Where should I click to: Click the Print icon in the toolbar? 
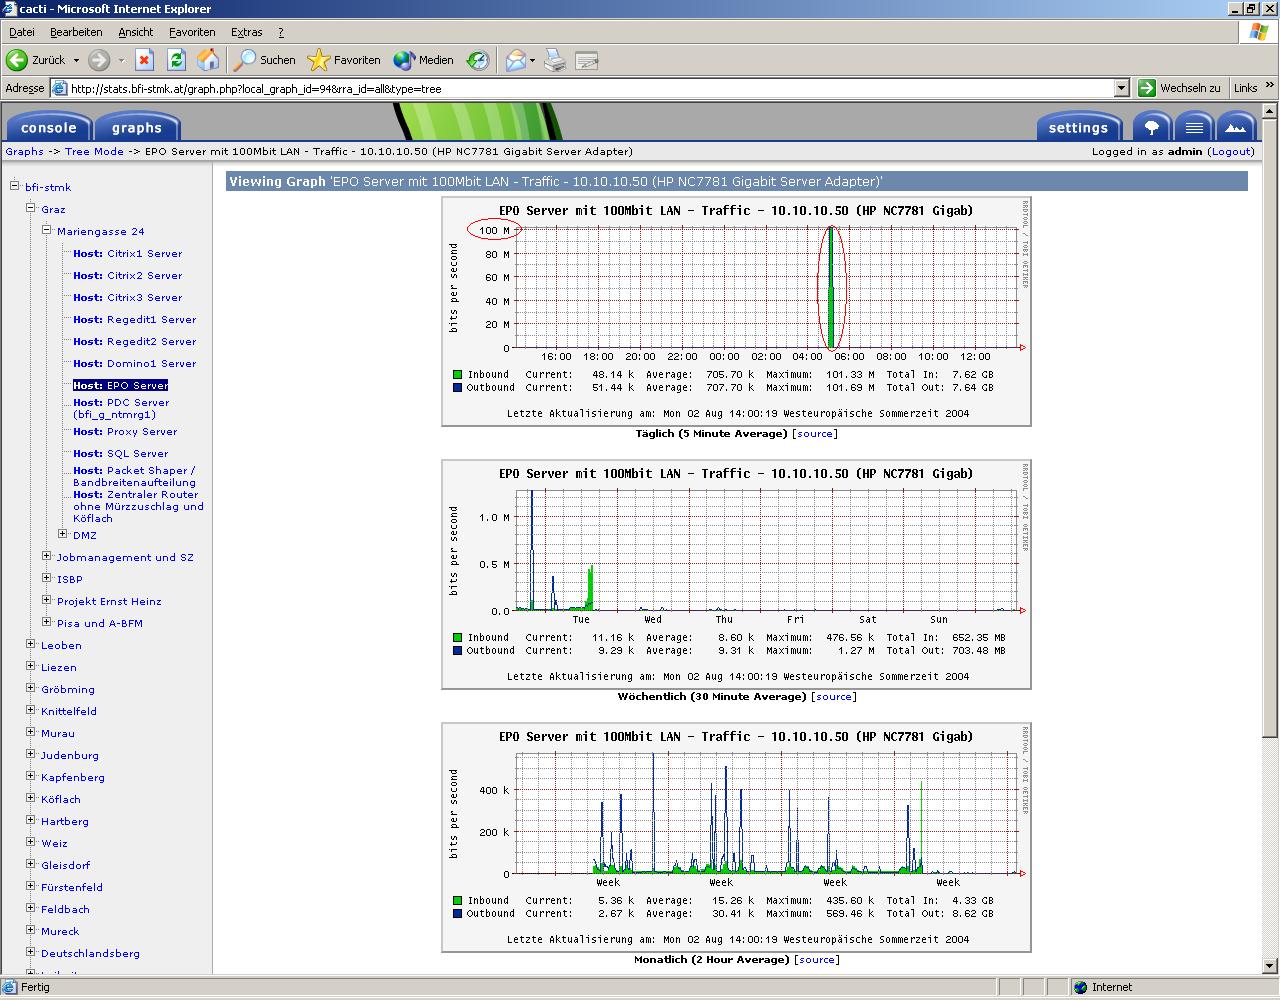555,60
